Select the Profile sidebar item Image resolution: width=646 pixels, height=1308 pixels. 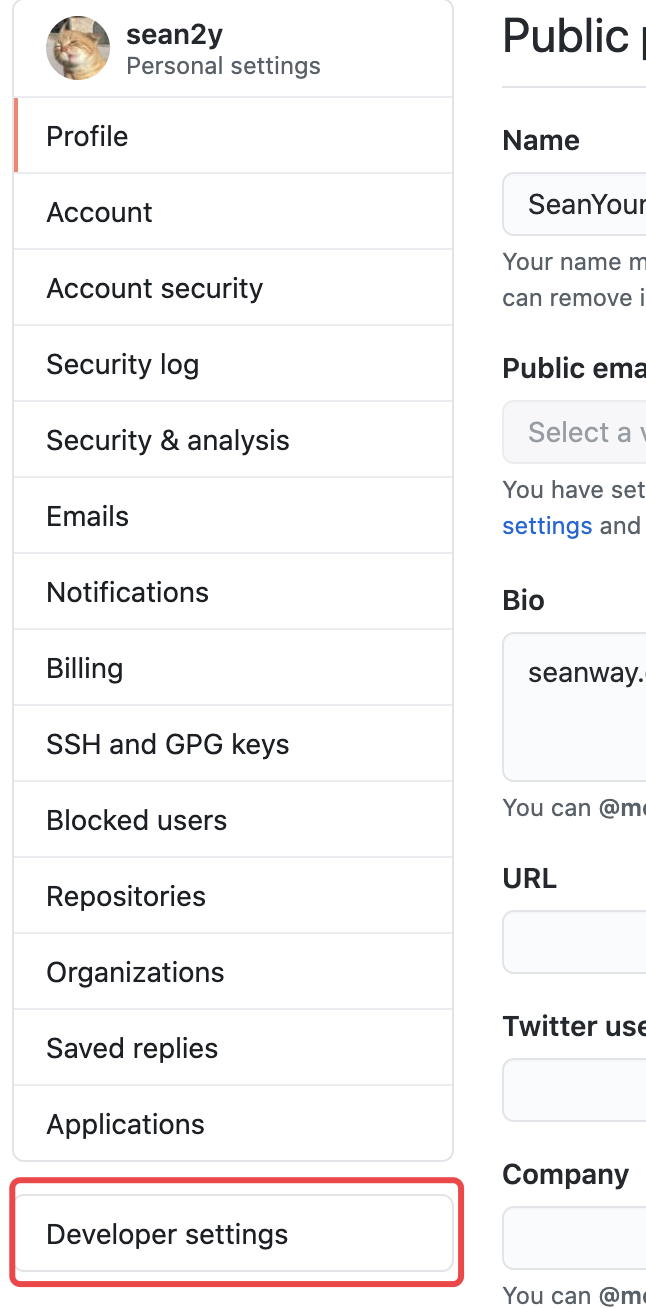(x=87, y=135)
